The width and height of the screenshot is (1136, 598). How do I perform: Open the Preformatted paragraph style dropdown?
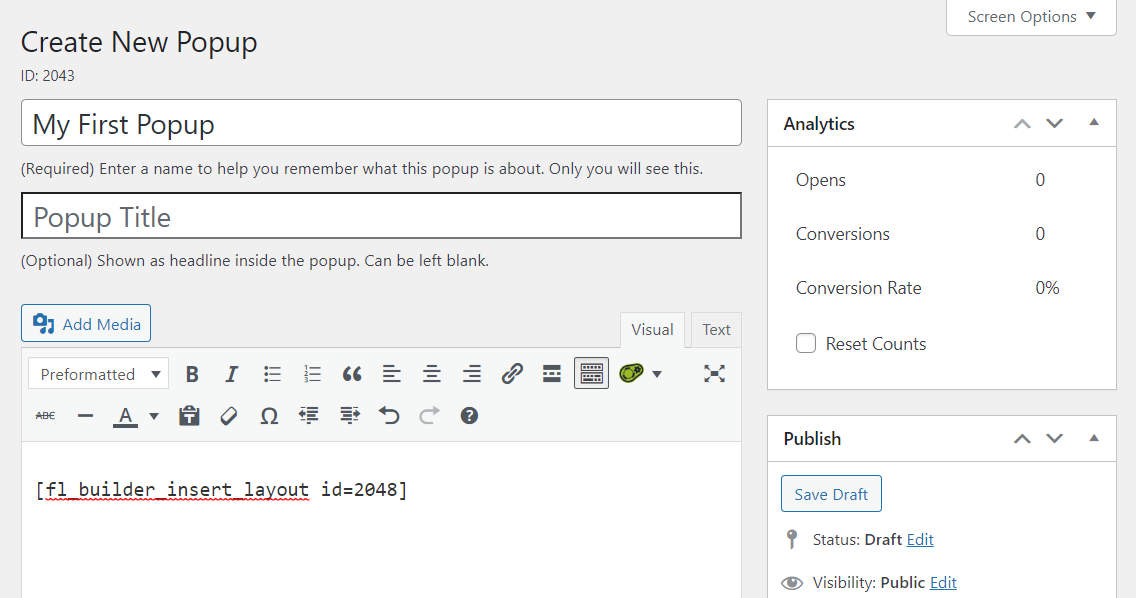point(99,374)
